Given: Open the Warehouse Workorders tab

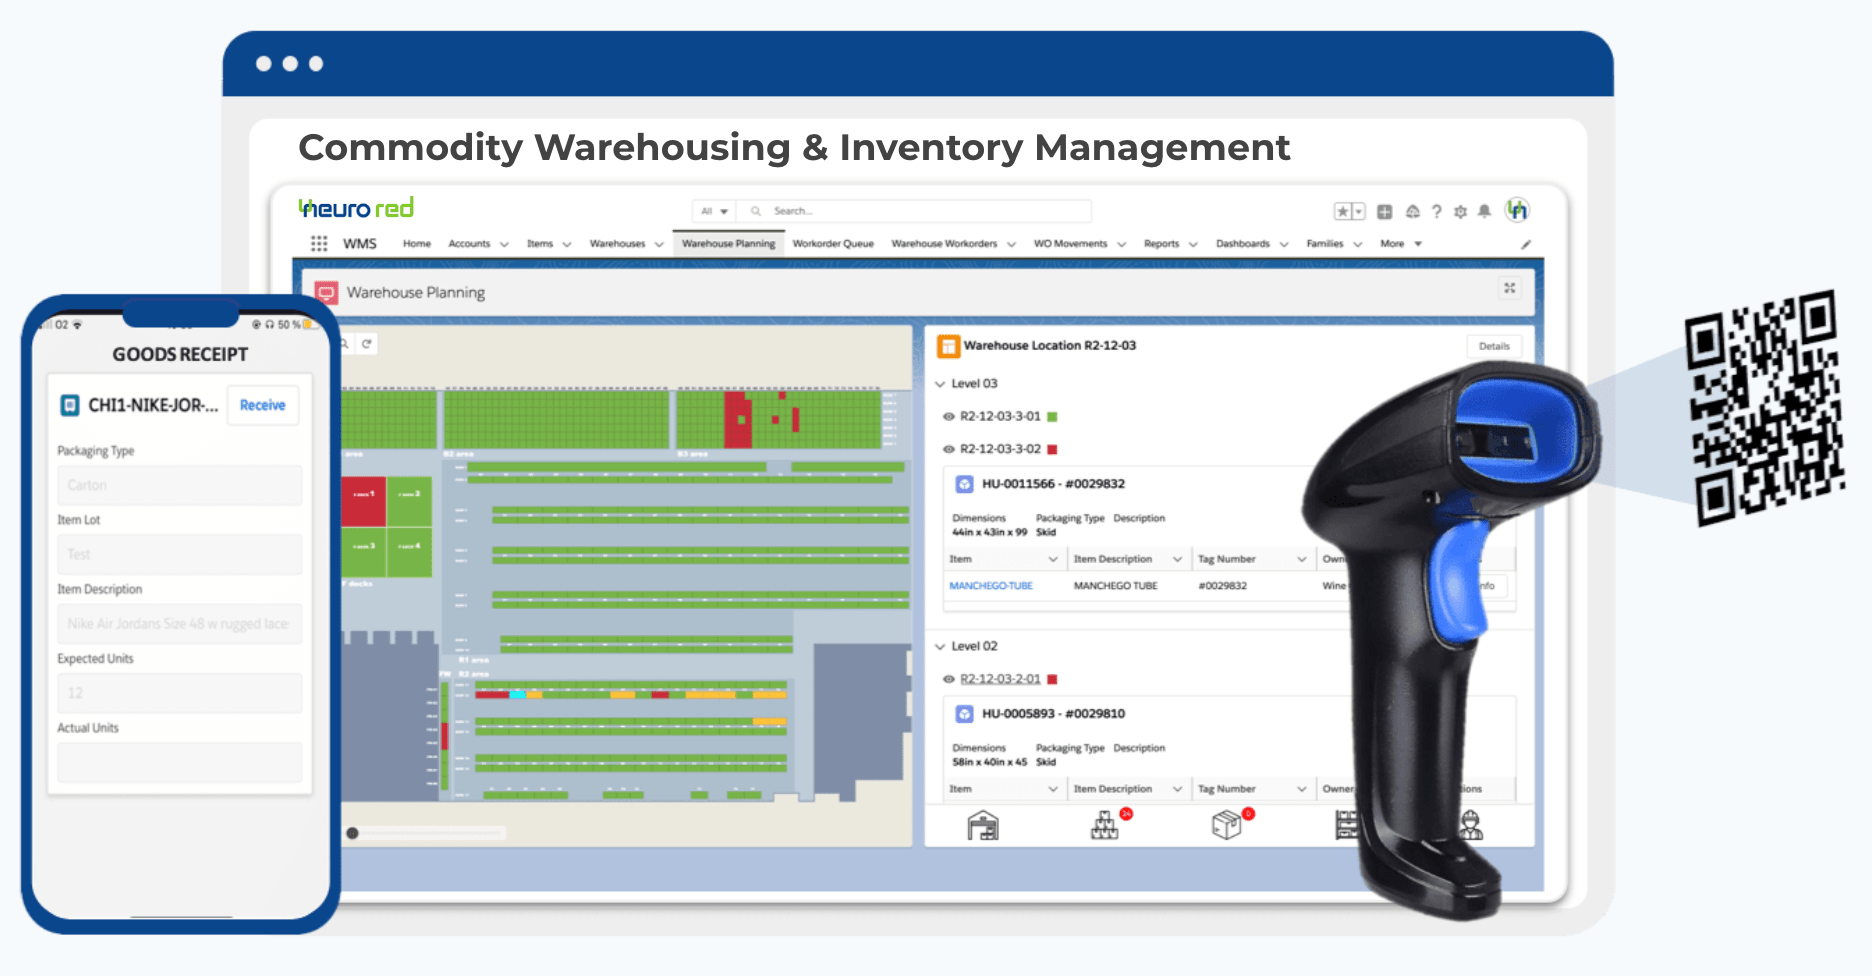Looking at the screenshot, I should tap(944, 244).
